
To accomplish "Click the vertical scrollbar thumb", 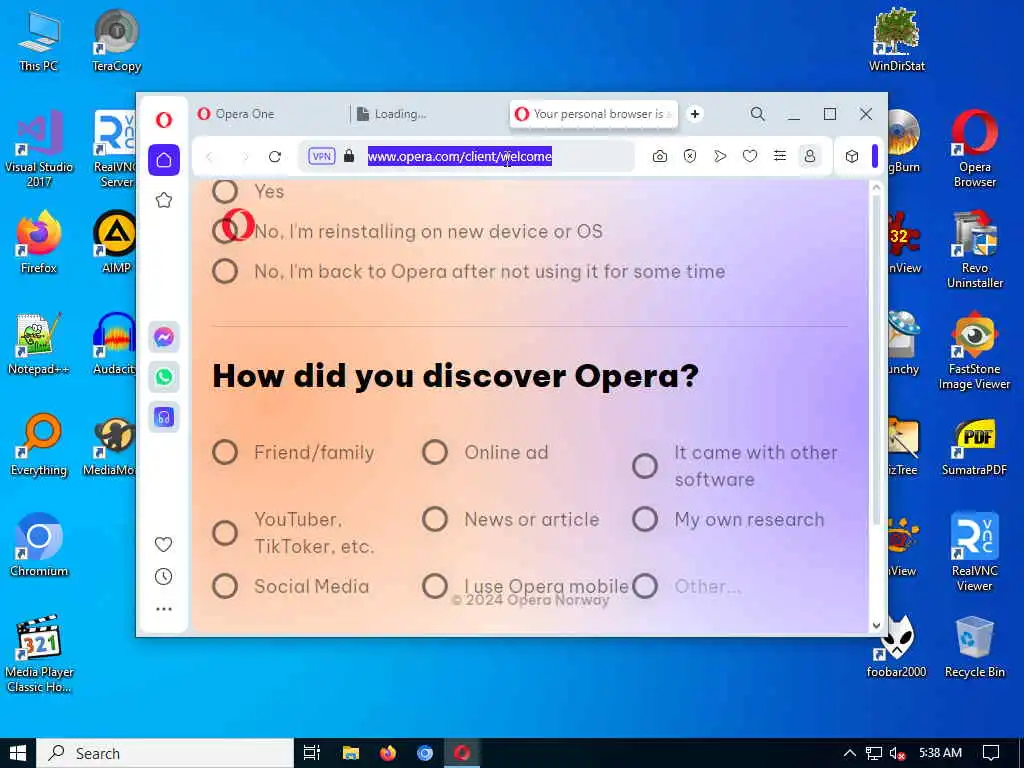I will pos(876,359).
